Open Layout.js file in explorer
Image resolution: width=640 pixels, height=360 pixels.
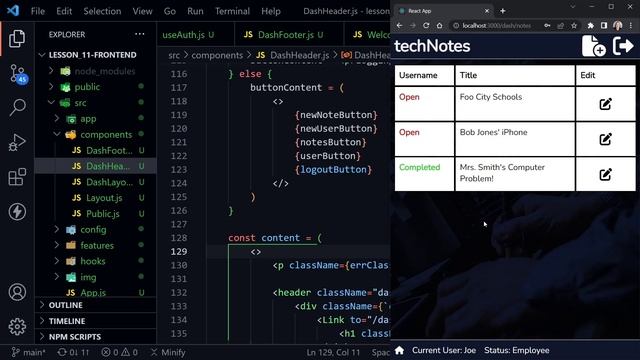(x=96, y=198)
